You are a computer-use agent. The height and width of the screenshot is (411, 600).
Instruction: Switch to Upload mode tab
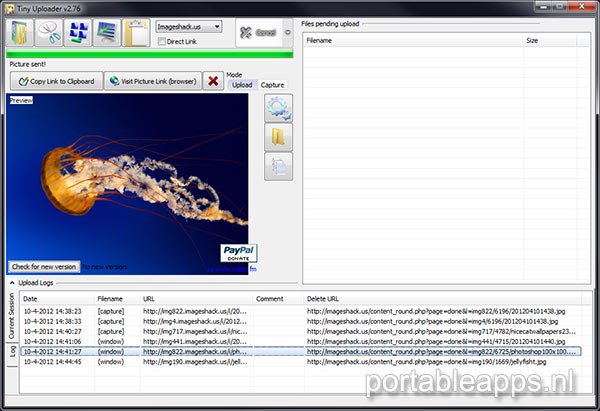[242, 85]
